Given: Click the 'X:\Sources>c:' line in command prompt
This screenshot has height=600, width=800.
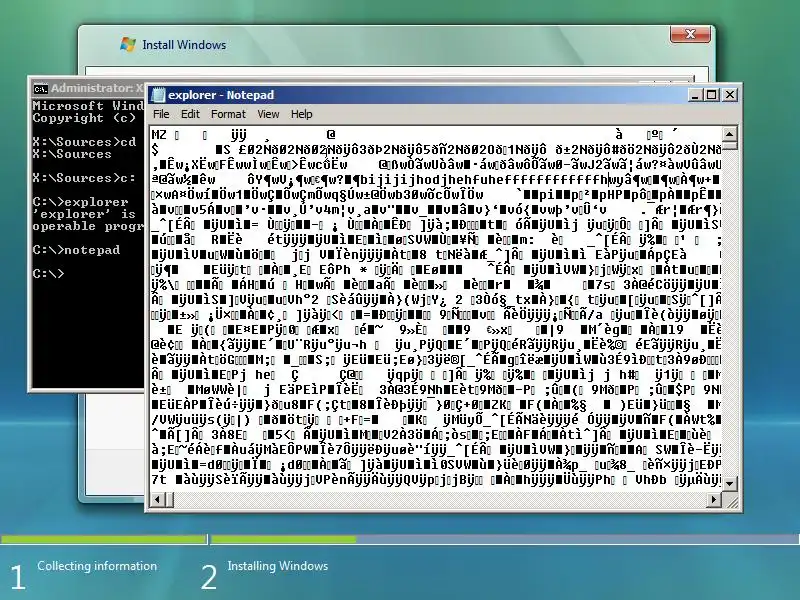Looking at the screenshot, I should 84,178.
